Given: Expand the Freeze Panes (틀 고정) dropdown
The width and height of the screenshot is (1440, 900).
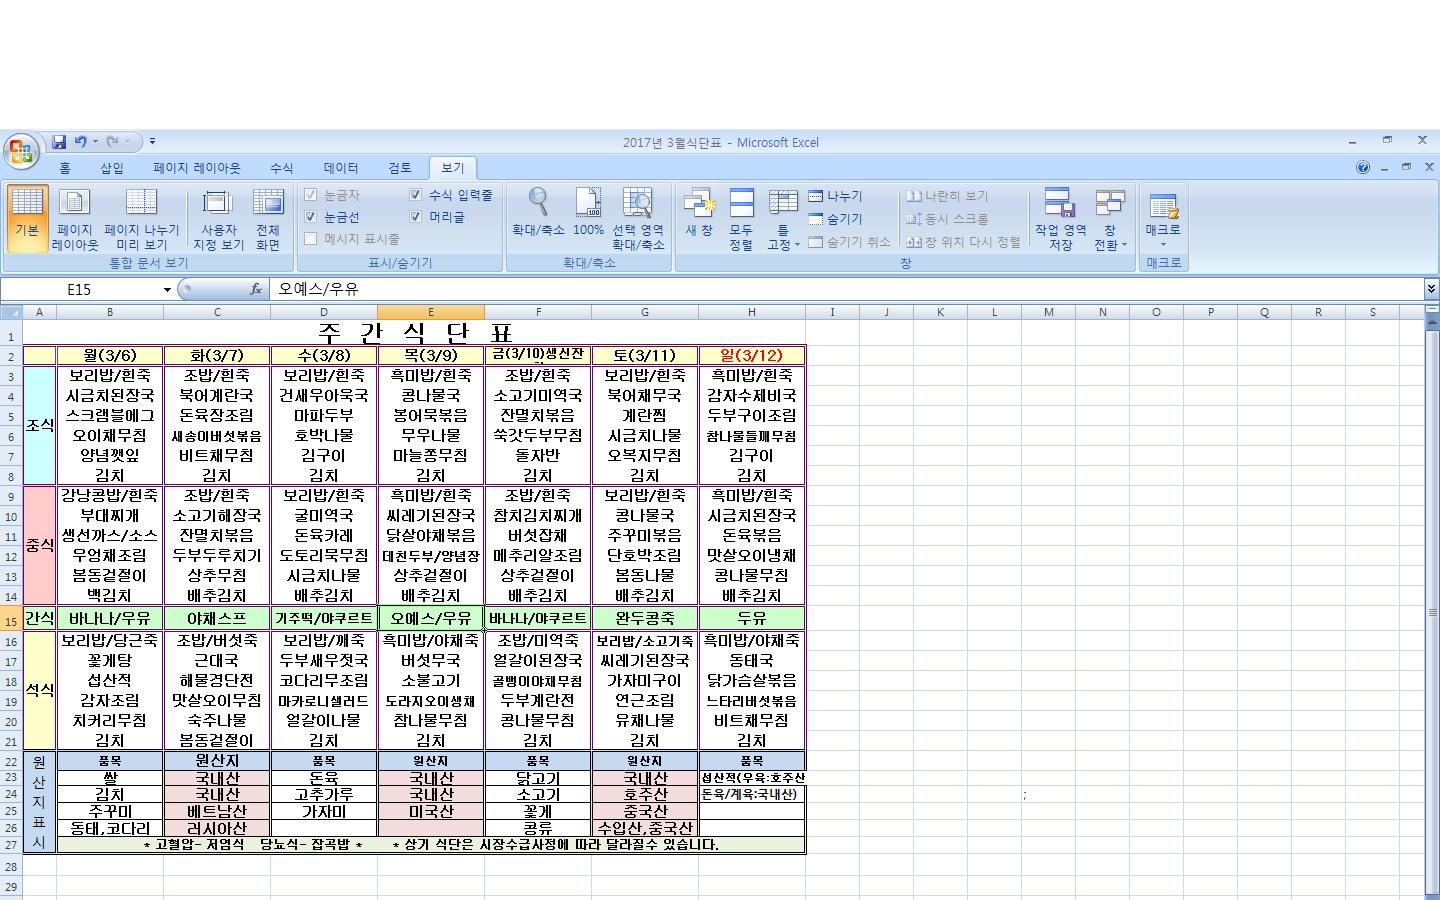Looking at the screenshot, I should pos(783,221).
